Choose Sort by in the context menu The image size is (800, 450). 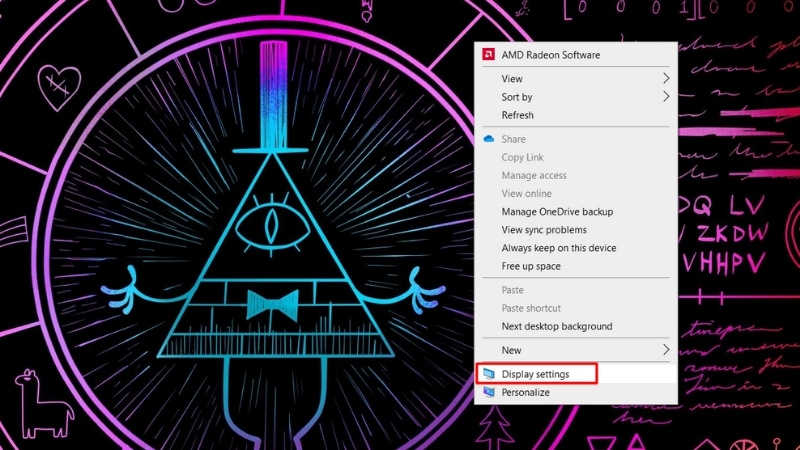tap(576, 97)
